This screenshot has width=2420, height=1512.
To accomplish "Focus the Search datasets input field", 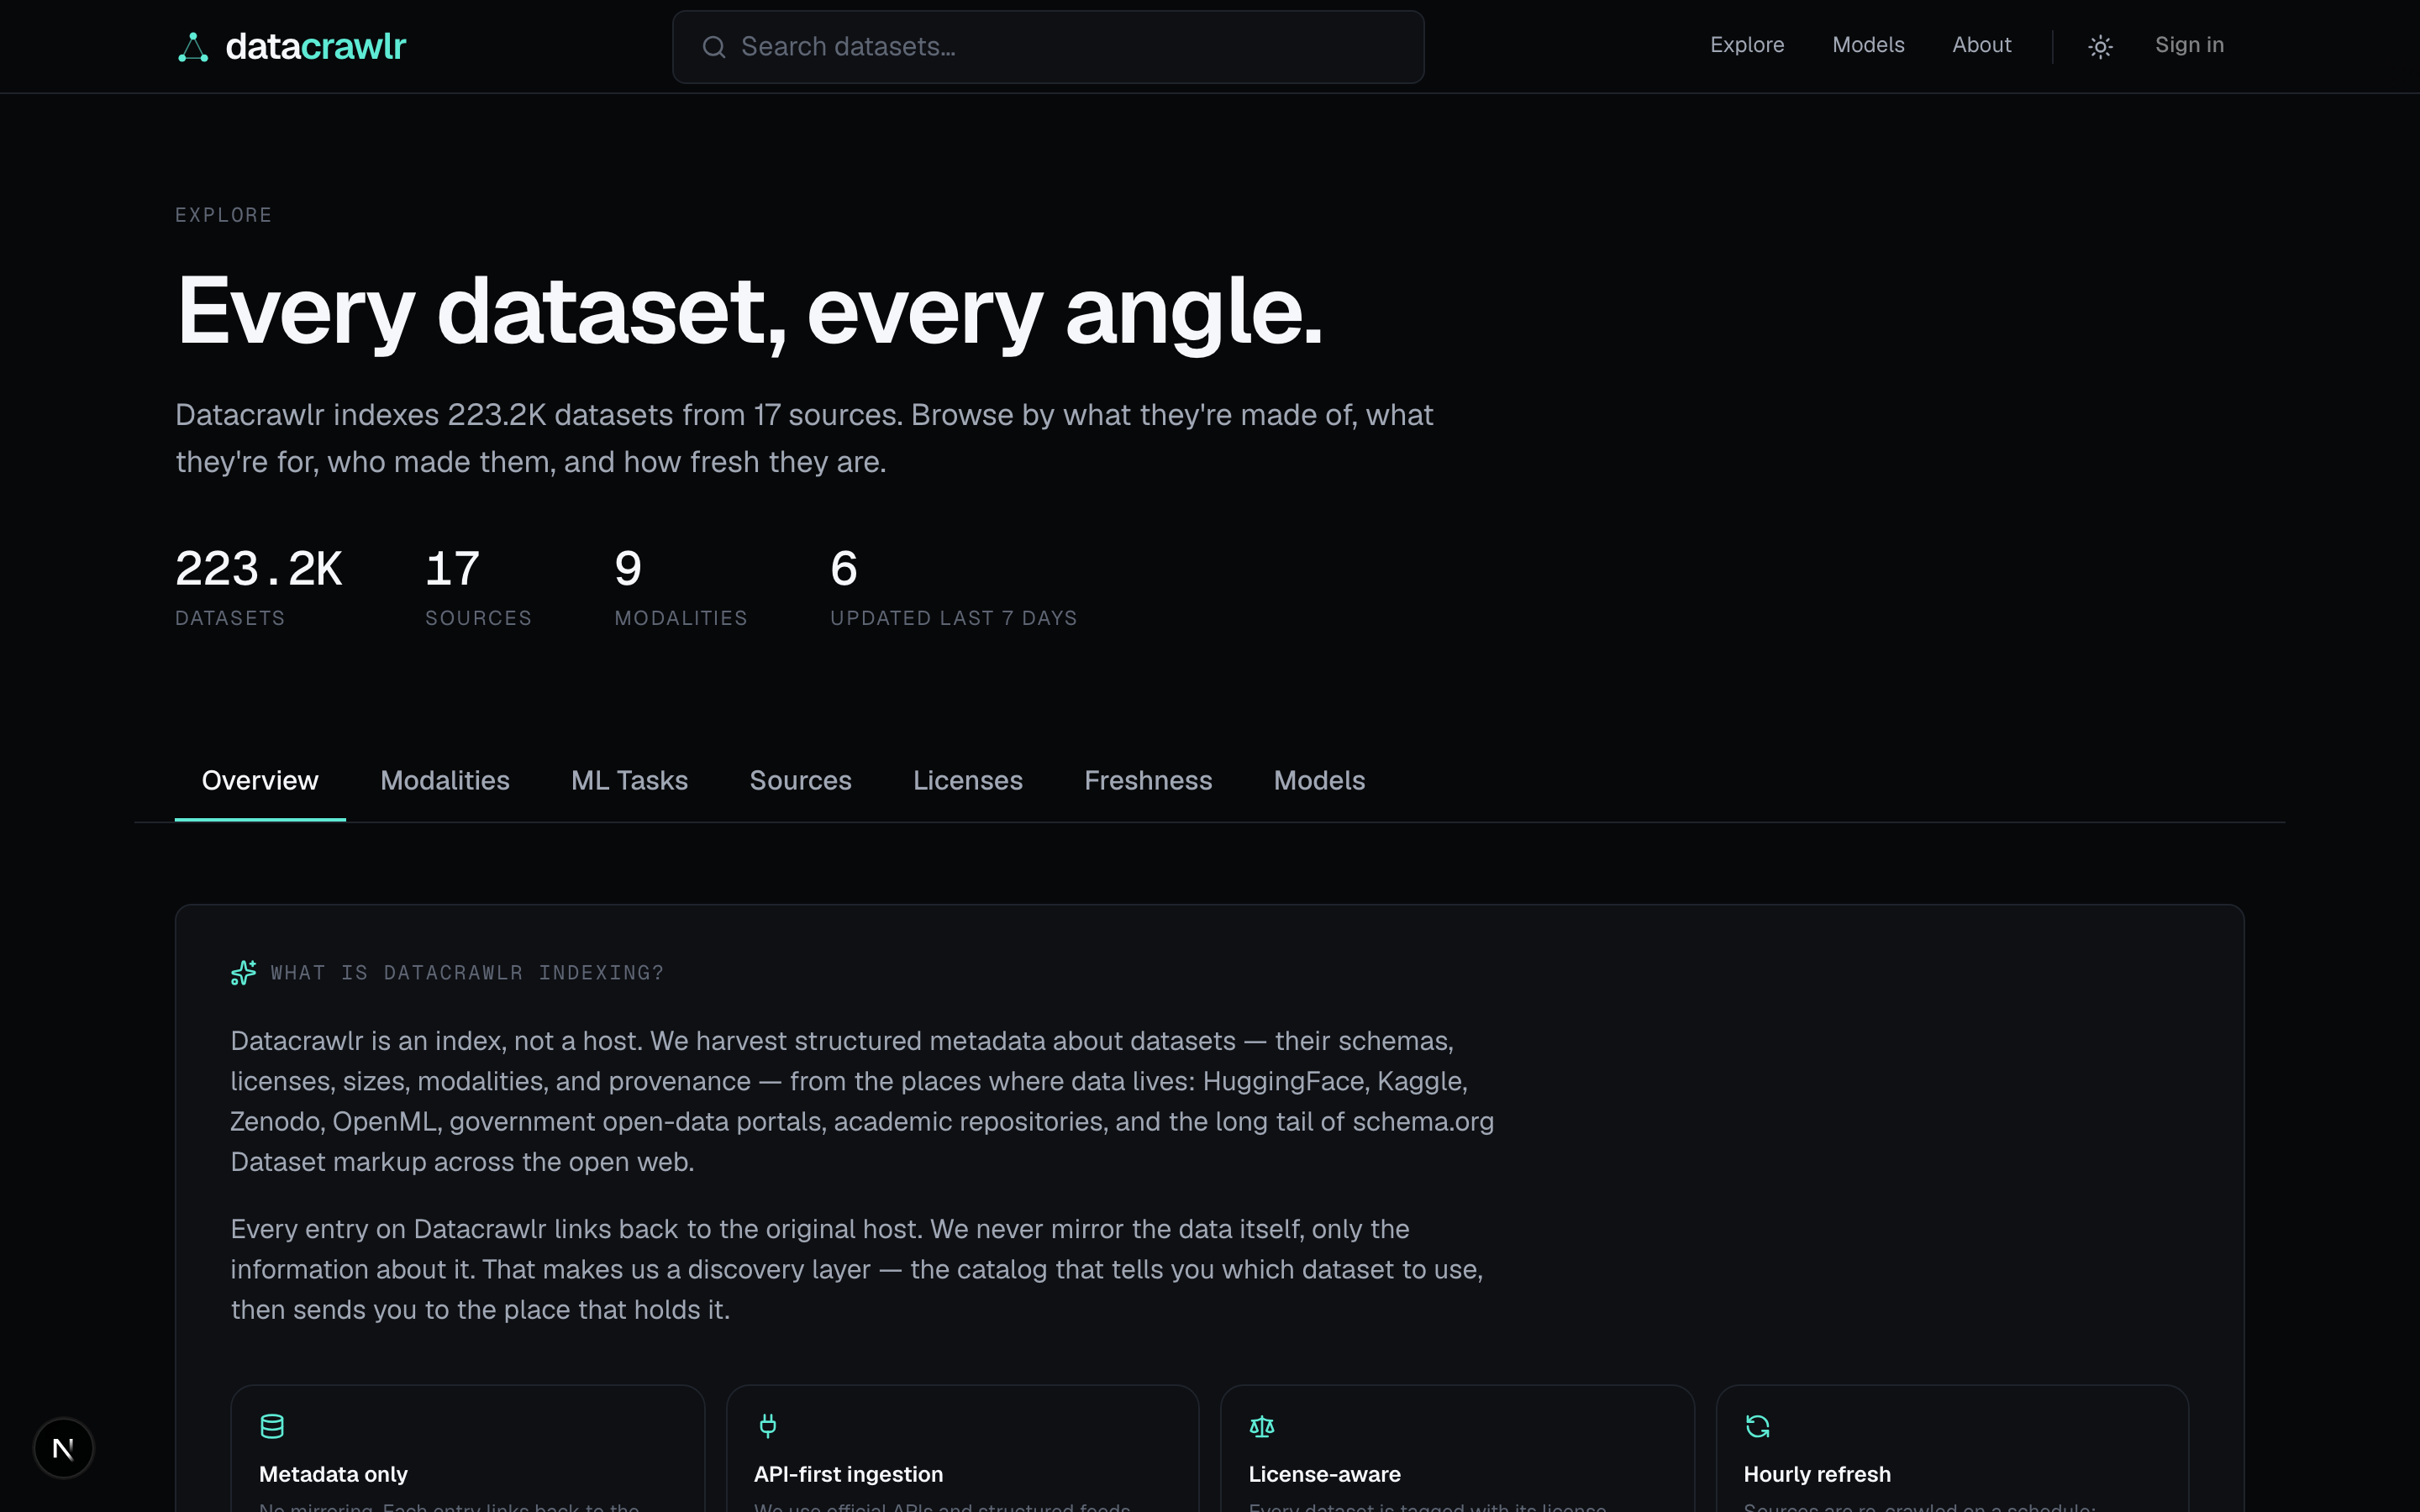I will (1048, 47).
